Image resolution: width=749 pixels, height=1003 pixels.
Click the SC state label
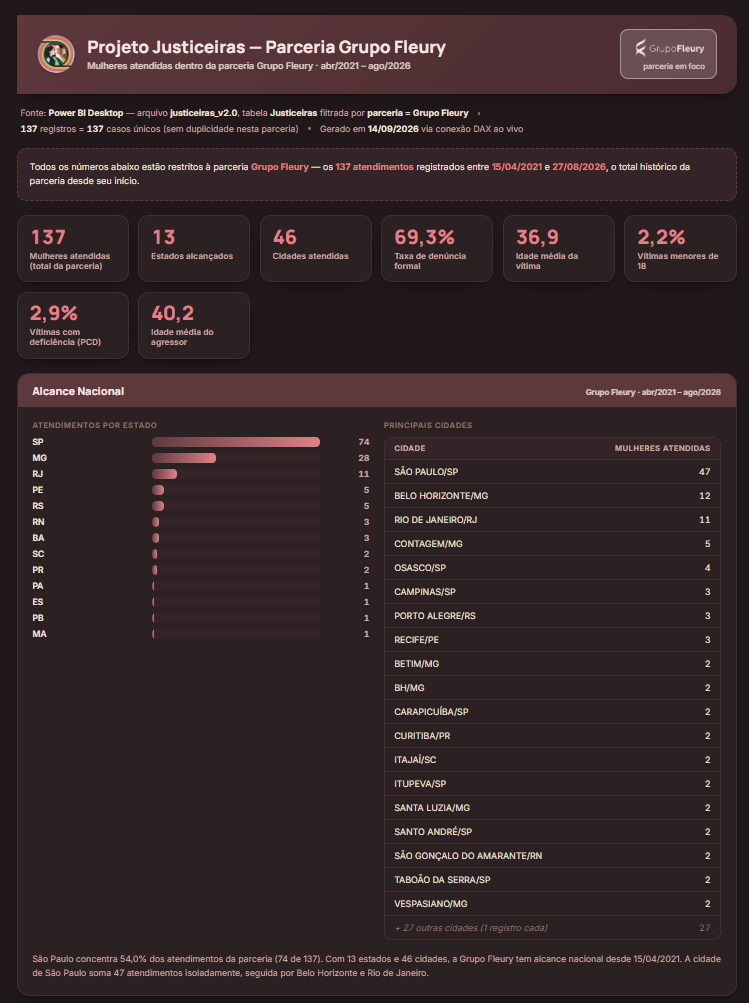(x=38, y=554)
